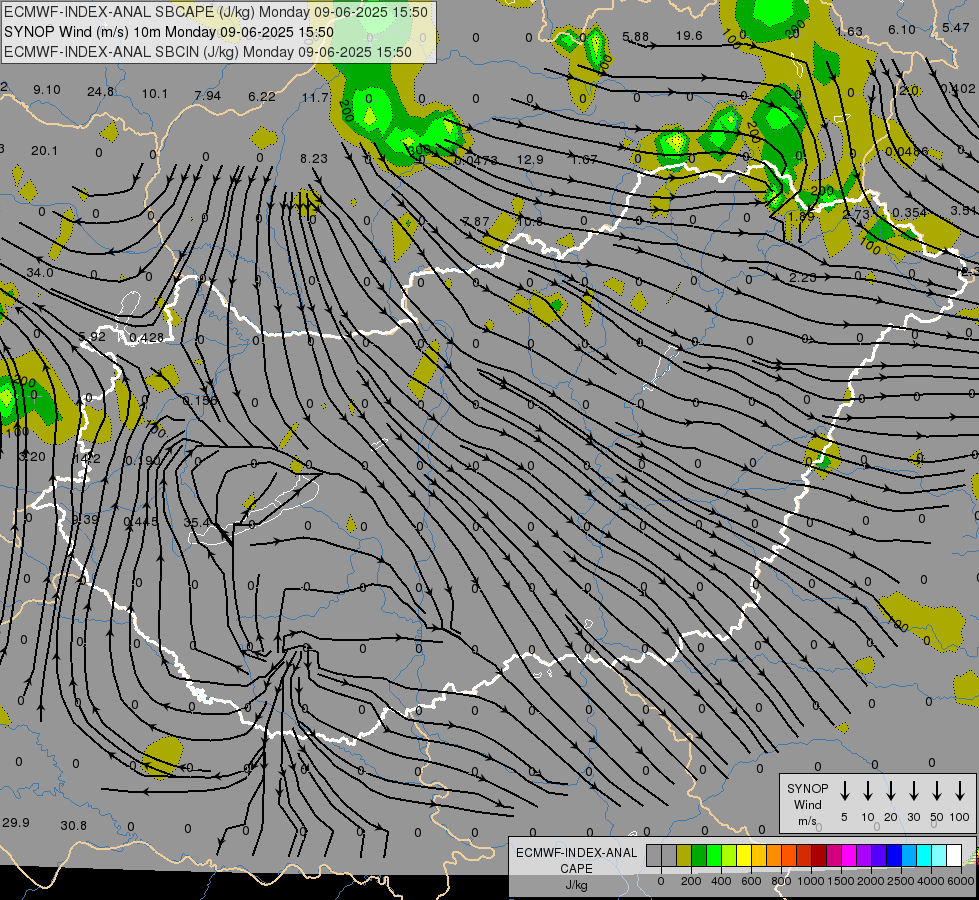Click the map value 3.20
Screen dimensions: 979x900
[x=32, y=457]
